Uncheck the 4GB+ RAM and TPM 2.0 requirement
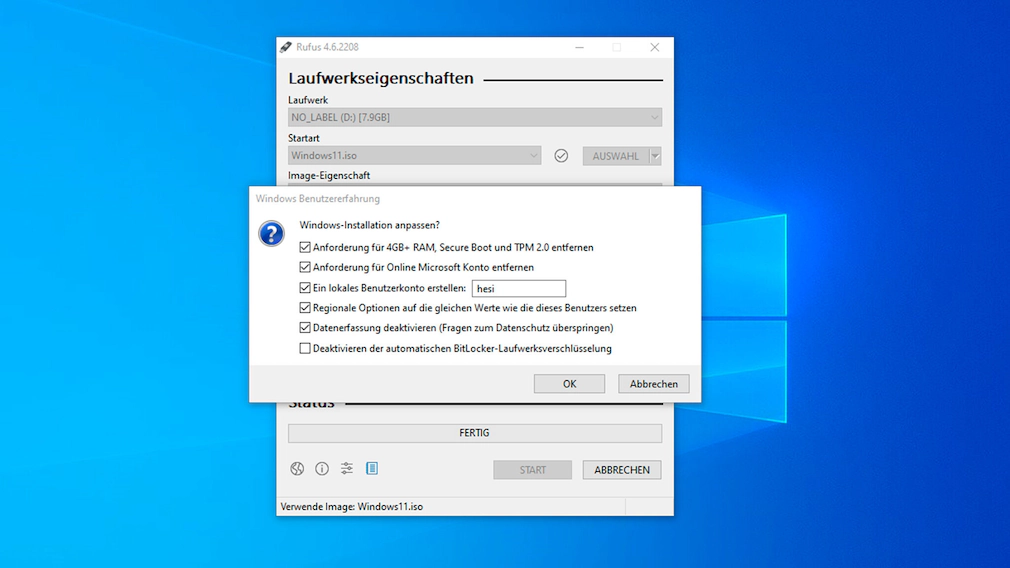Image resolution: width=1010 pixels, height=568 pixels. 305,247
